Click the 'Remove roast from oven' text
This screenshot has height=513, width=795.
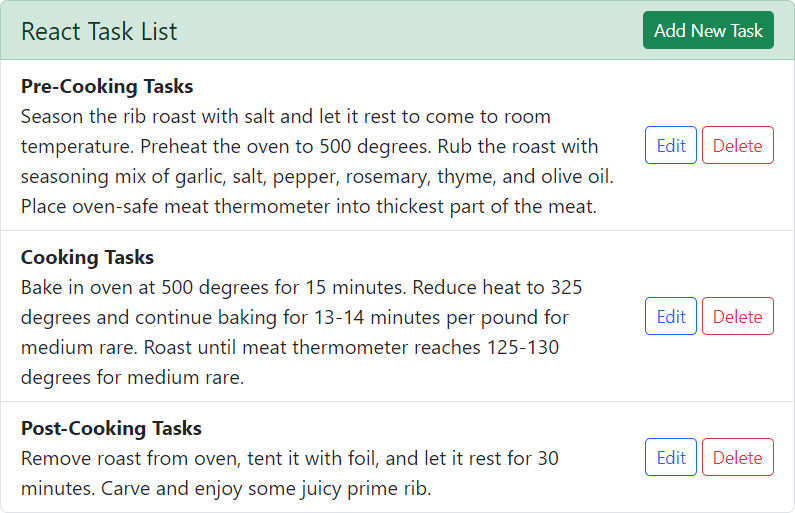120,458
